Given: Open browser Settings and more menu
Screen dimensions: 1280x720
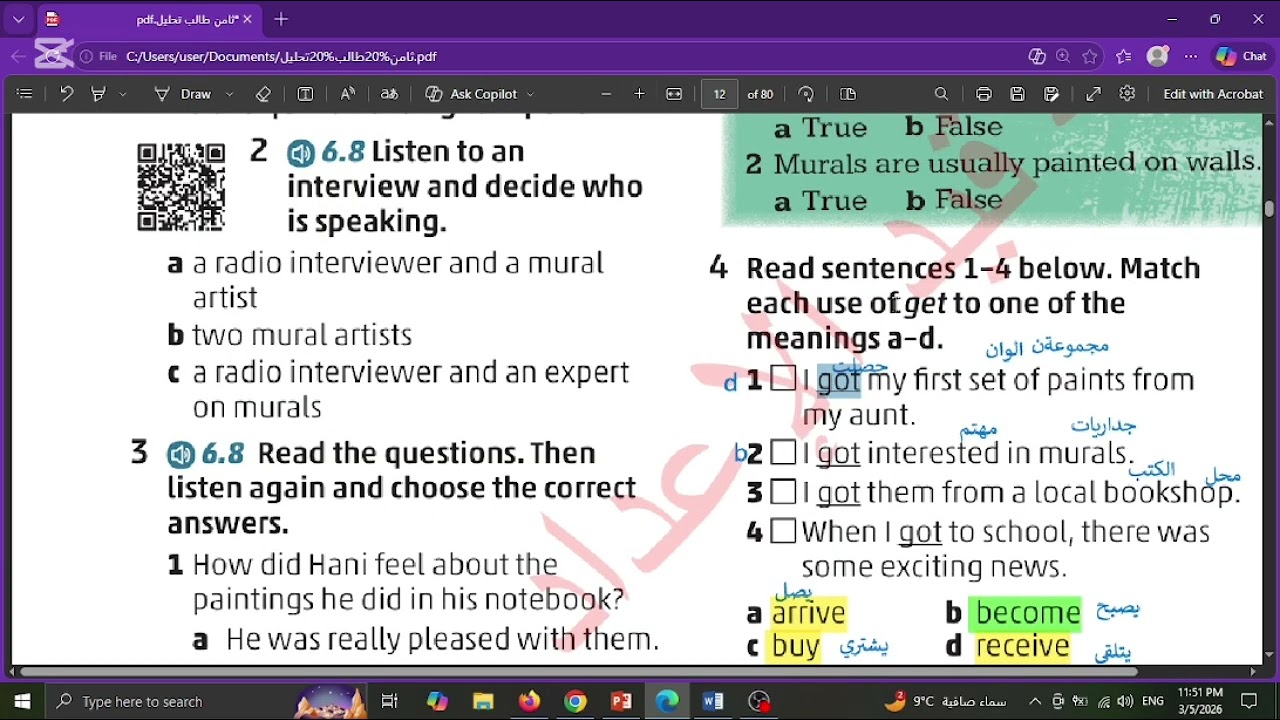Looking at the screenshot, I should [1190, 57].
